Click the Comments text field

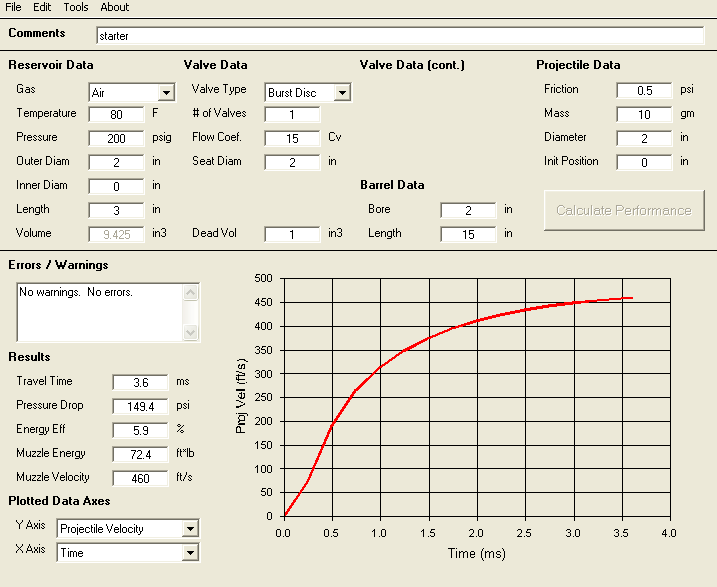point(400,36)
